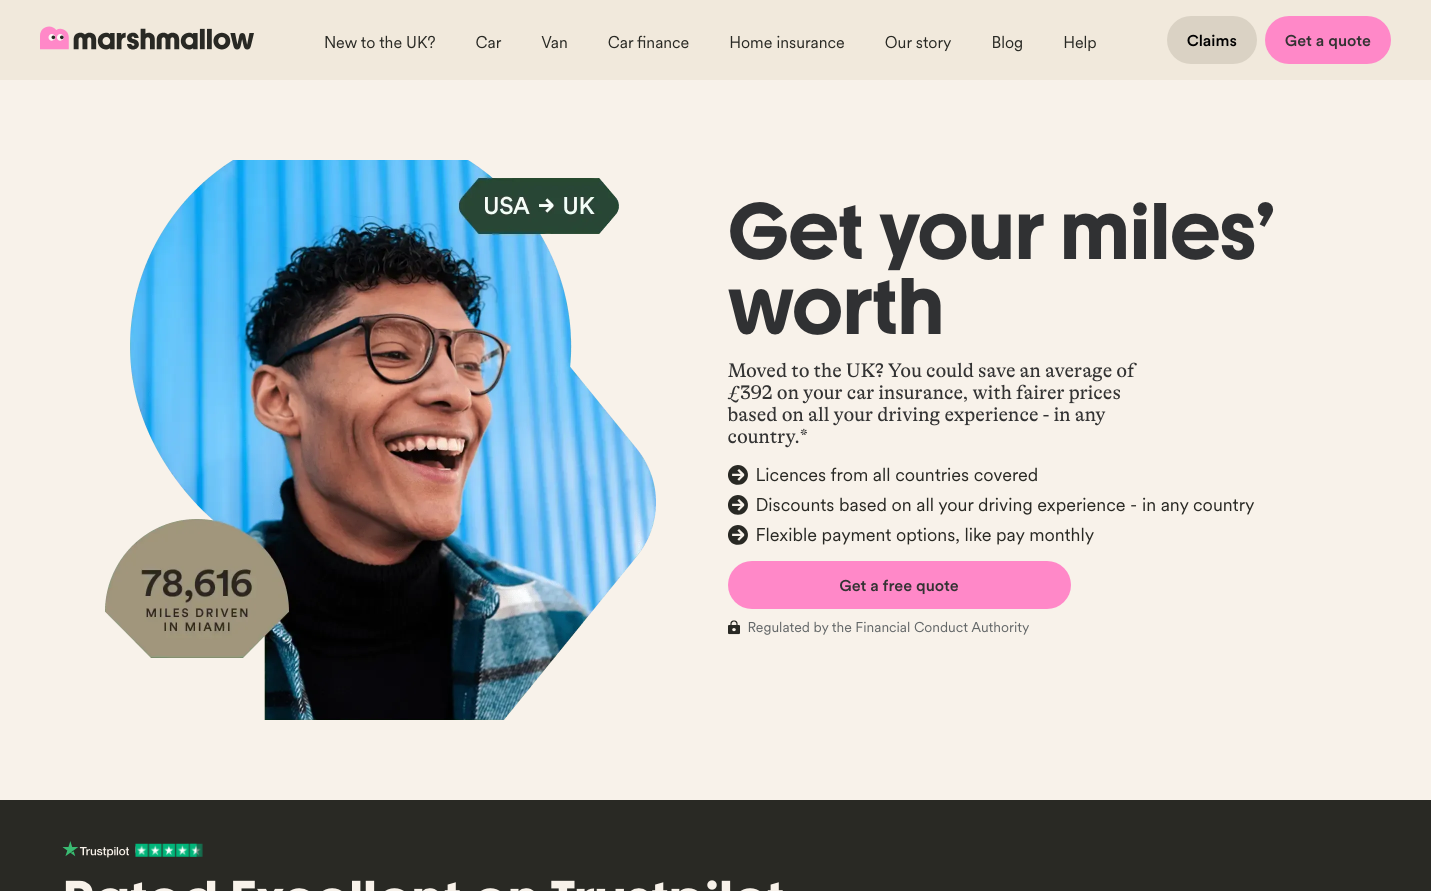Viewport: 1431px width, 891px height.
Task: Click the padlock icon next to Regulated text
Action: pos(734,627)
